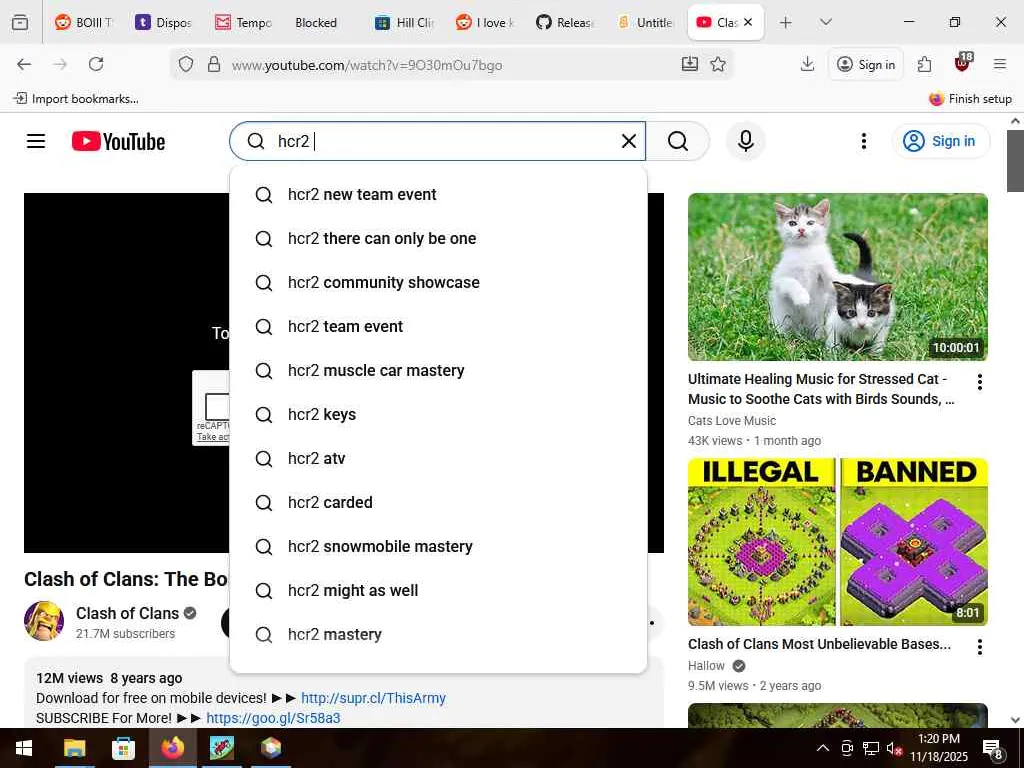This screenshot has width=1024, height=768.
Task: View site security padlock info
Action: point(214,64)
